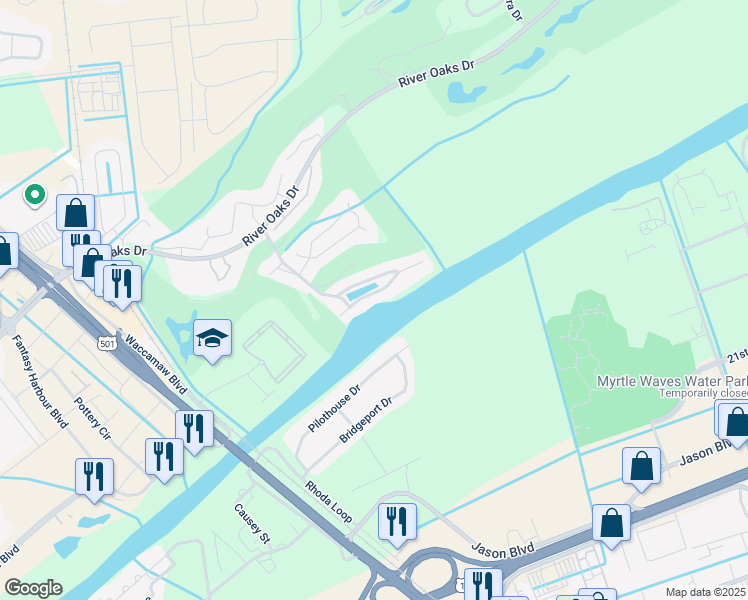Click the Bridgeport Dr street label
The height and width of the screenshot is (600, 748).
point(365,420)
